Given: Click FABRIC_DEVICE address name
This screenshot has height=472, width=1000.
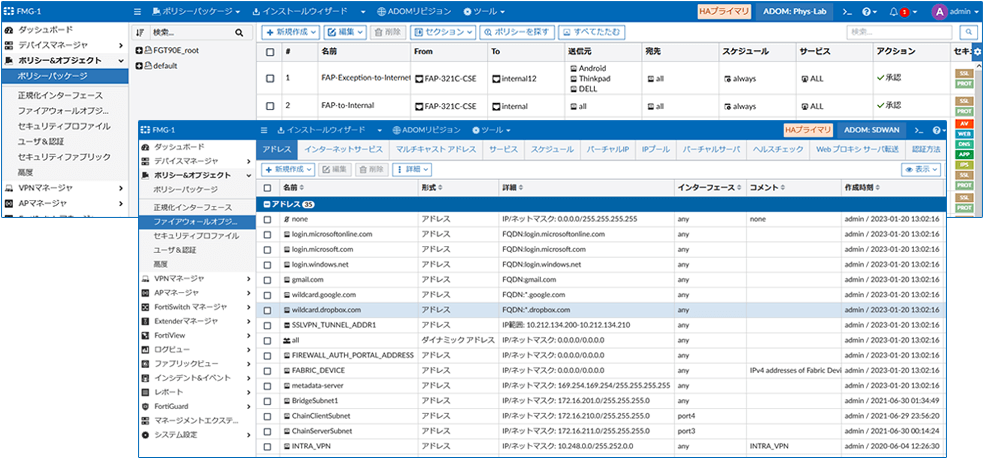Looking at the screenshot, I should 318,371.
